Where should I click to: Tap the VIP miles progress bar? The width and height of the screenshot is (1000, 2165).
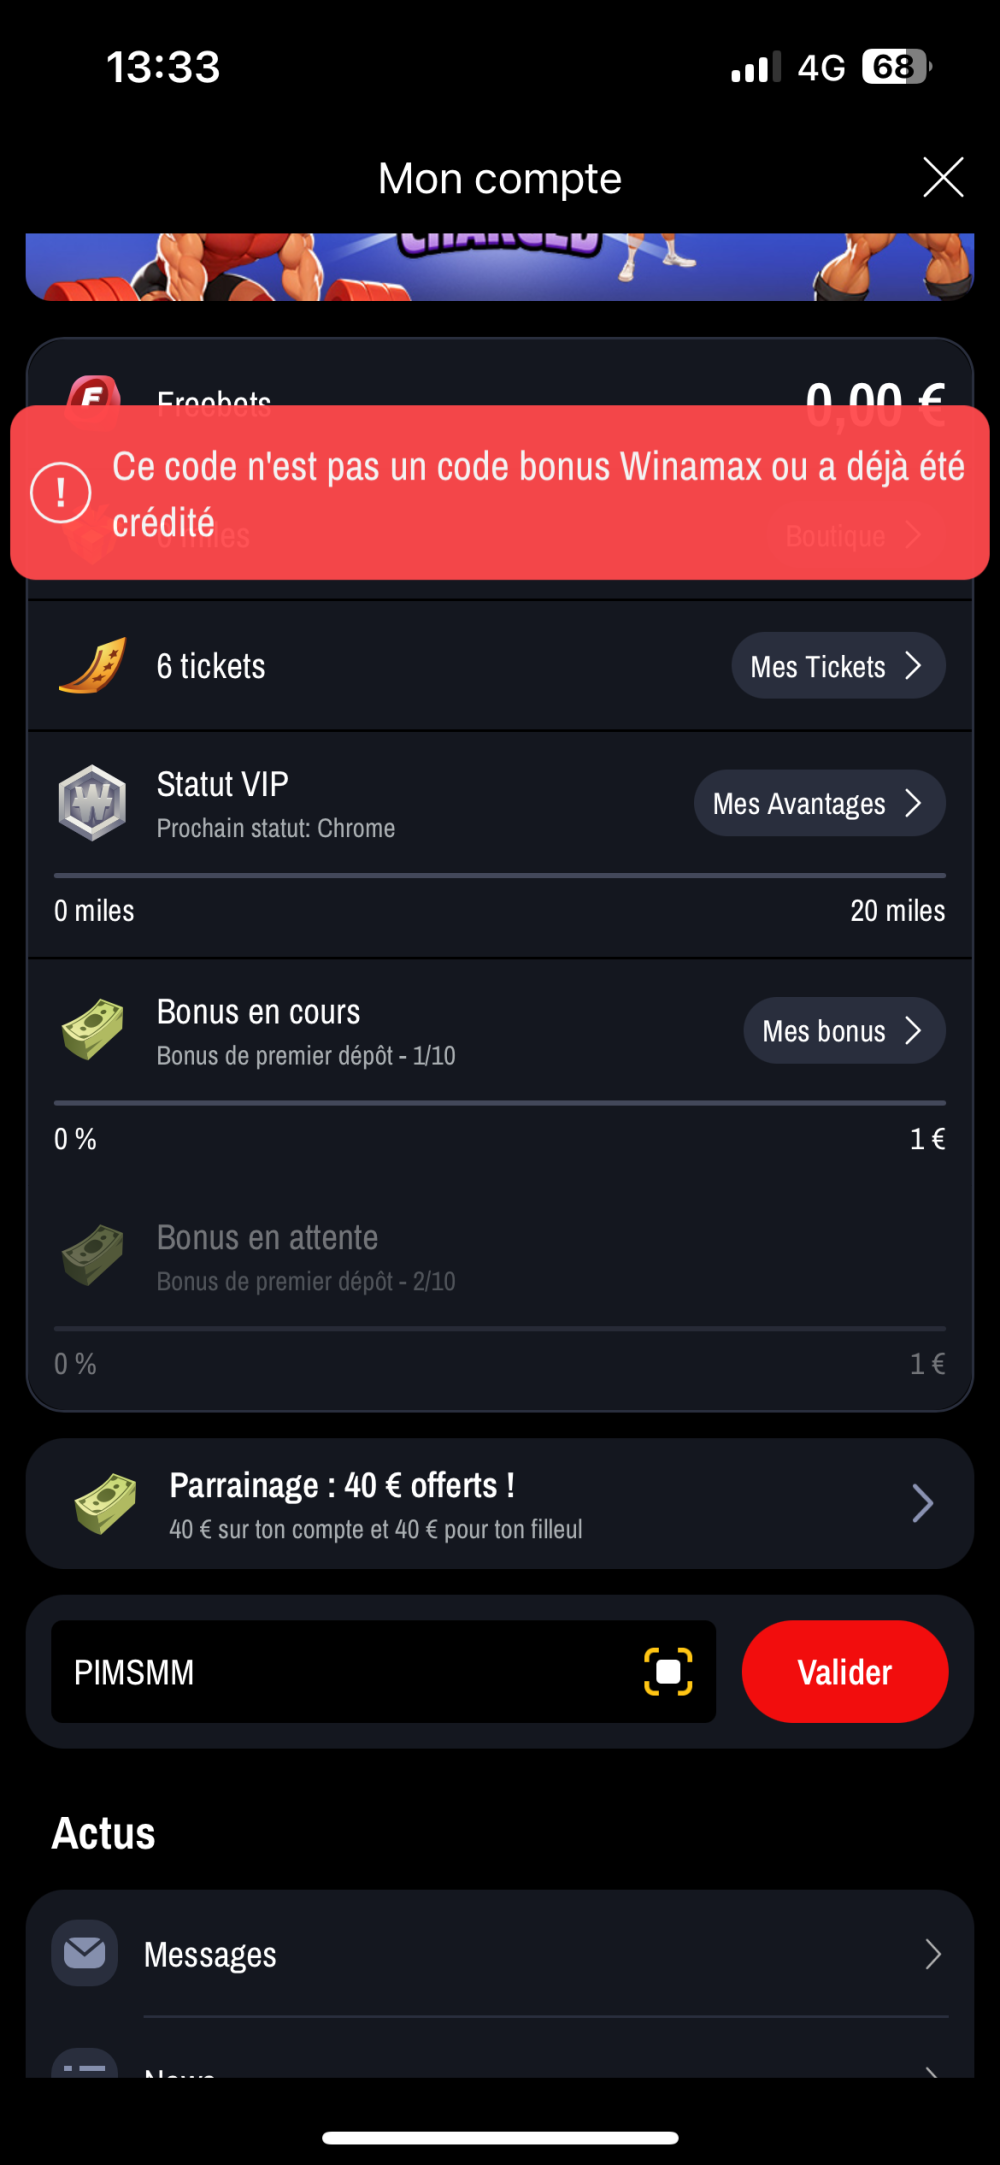click(x=500, y=875)
